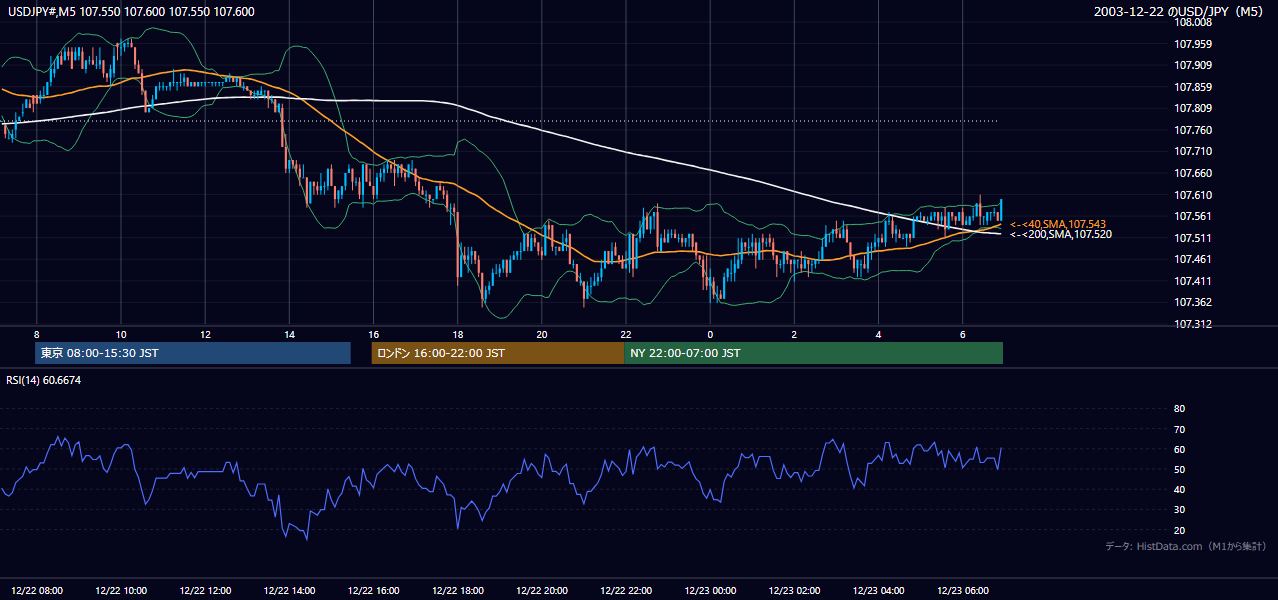1278x600 pixels.
Task: Click RSI scale level 70
Action: point(1179,429)
